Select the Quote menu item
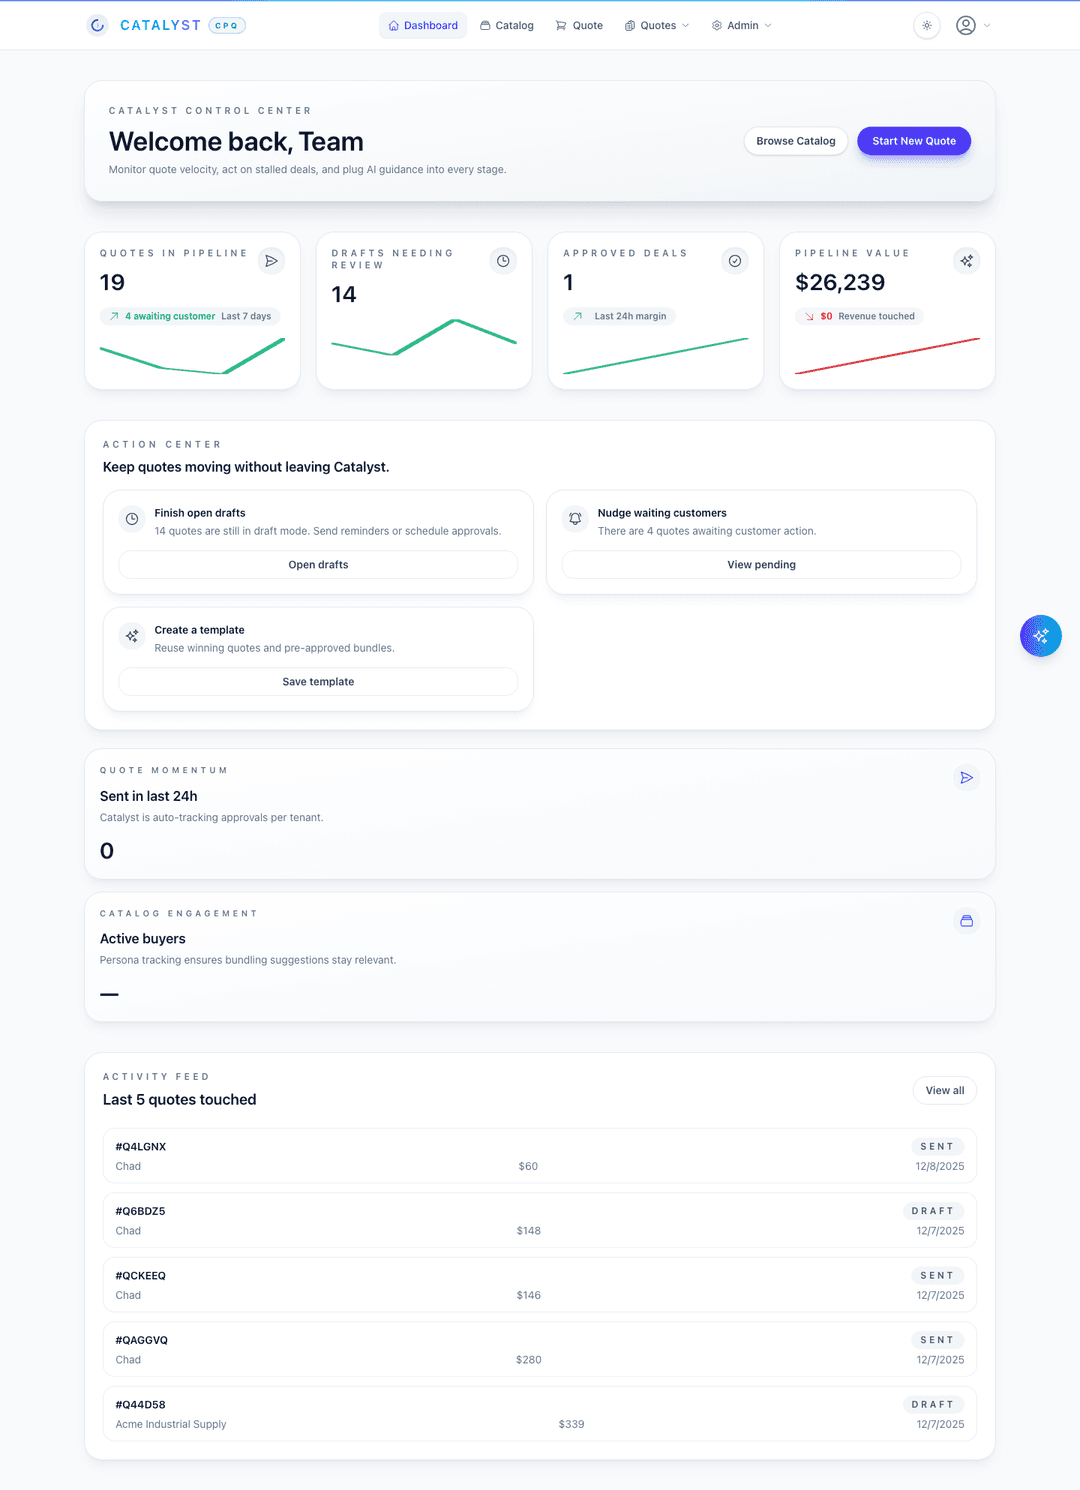This screenshot has height=1490, width=1080. [x=579, y=25]
